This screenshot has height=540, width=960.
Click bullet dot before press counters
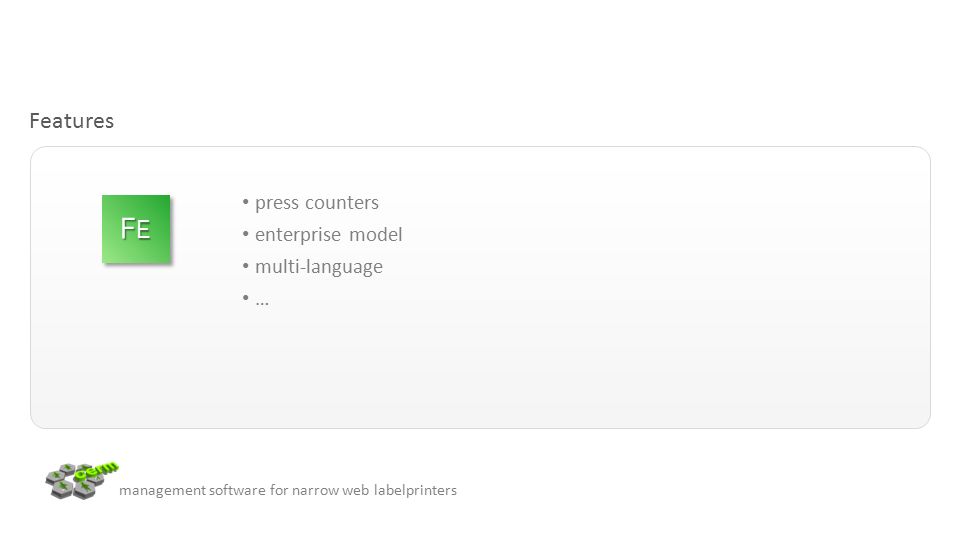(x=246, y=201)
